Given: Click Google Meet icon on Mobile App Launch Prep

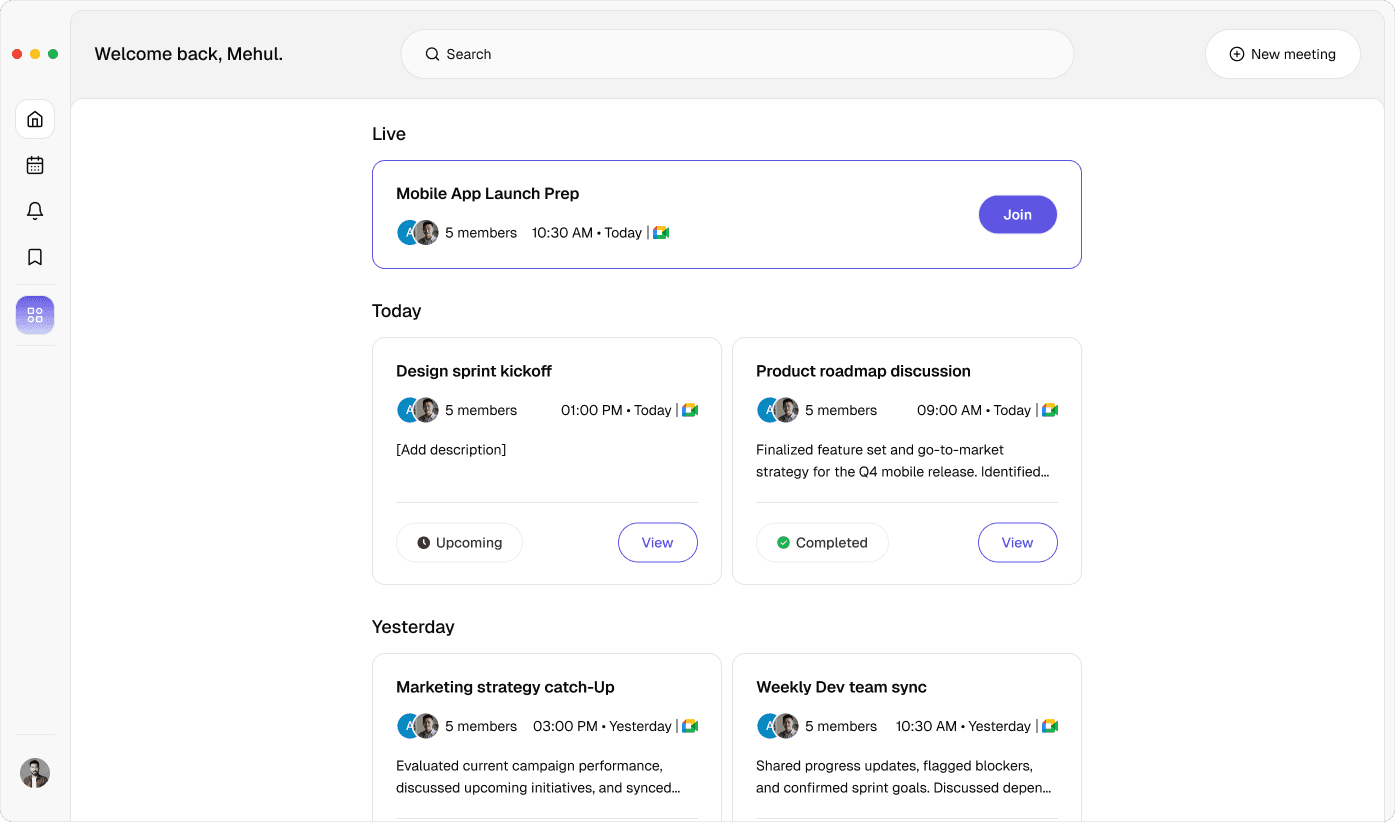Looking at the screenshot, I should [x=661, y=233].
